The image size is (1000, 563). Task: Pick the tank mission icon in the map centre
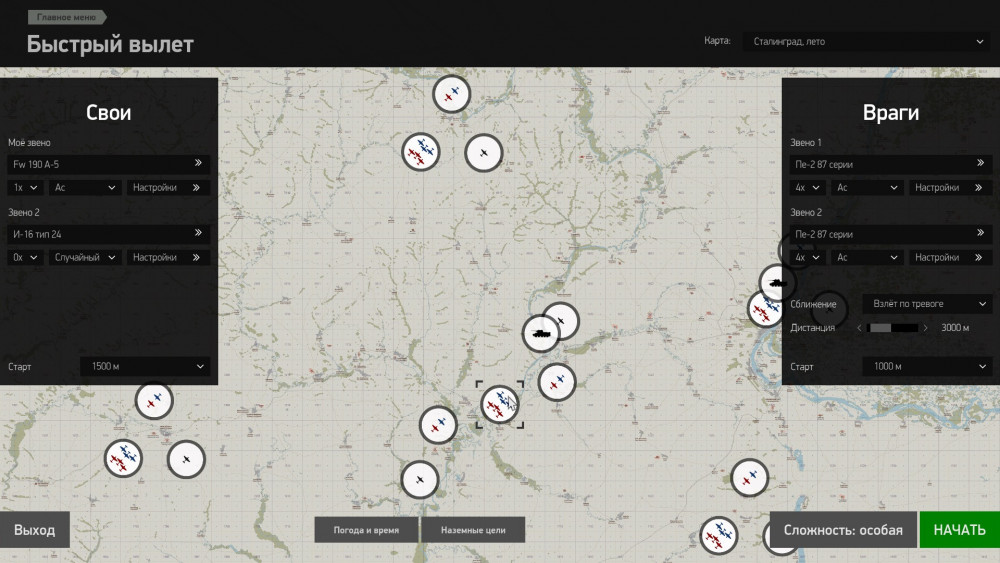click(x=541, y=333)
